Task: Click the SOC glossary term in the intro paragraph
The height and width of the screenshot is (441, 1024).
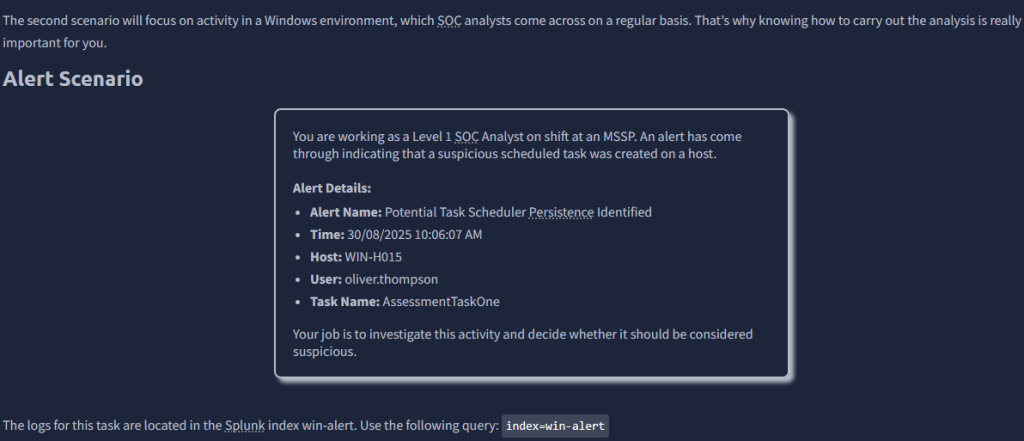Action: point(450,20)
